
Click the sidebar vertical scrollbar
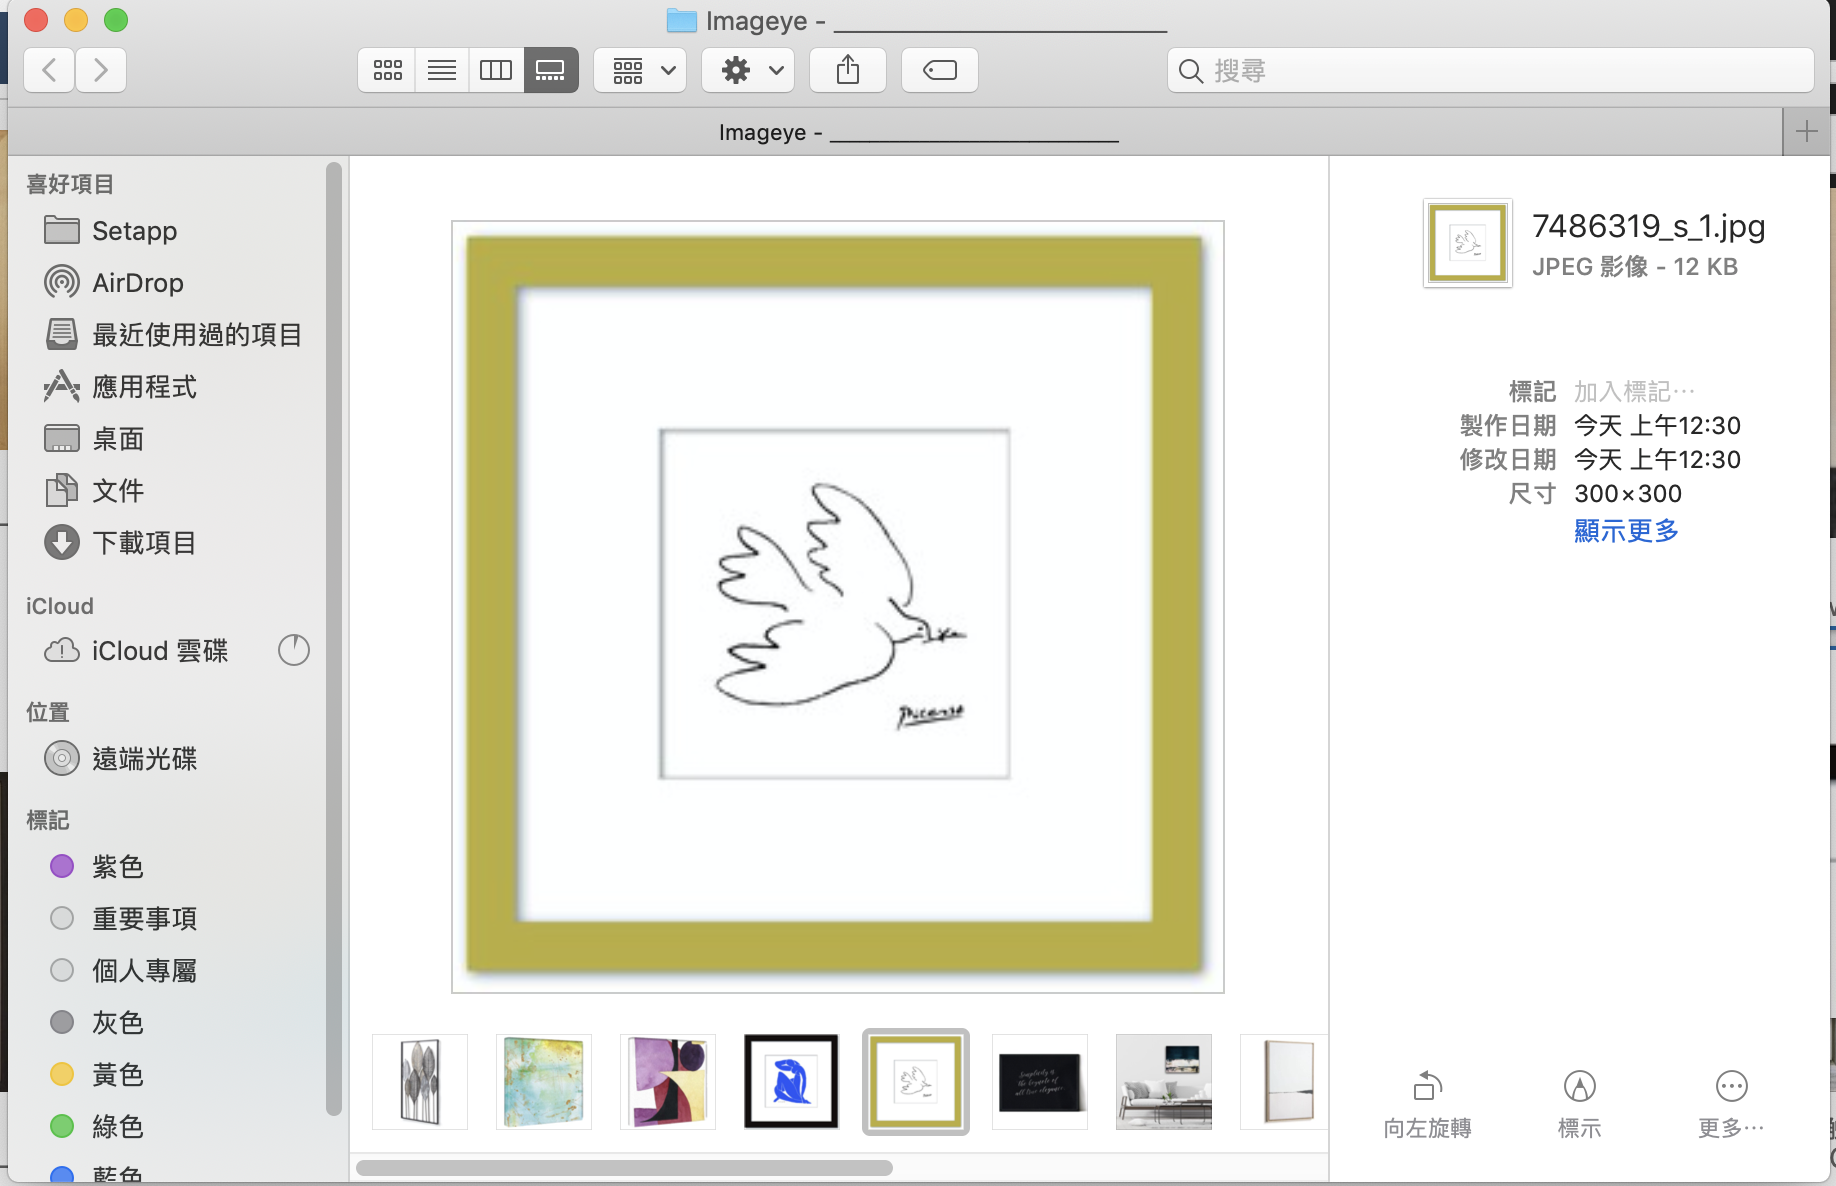tap(334, 638)
